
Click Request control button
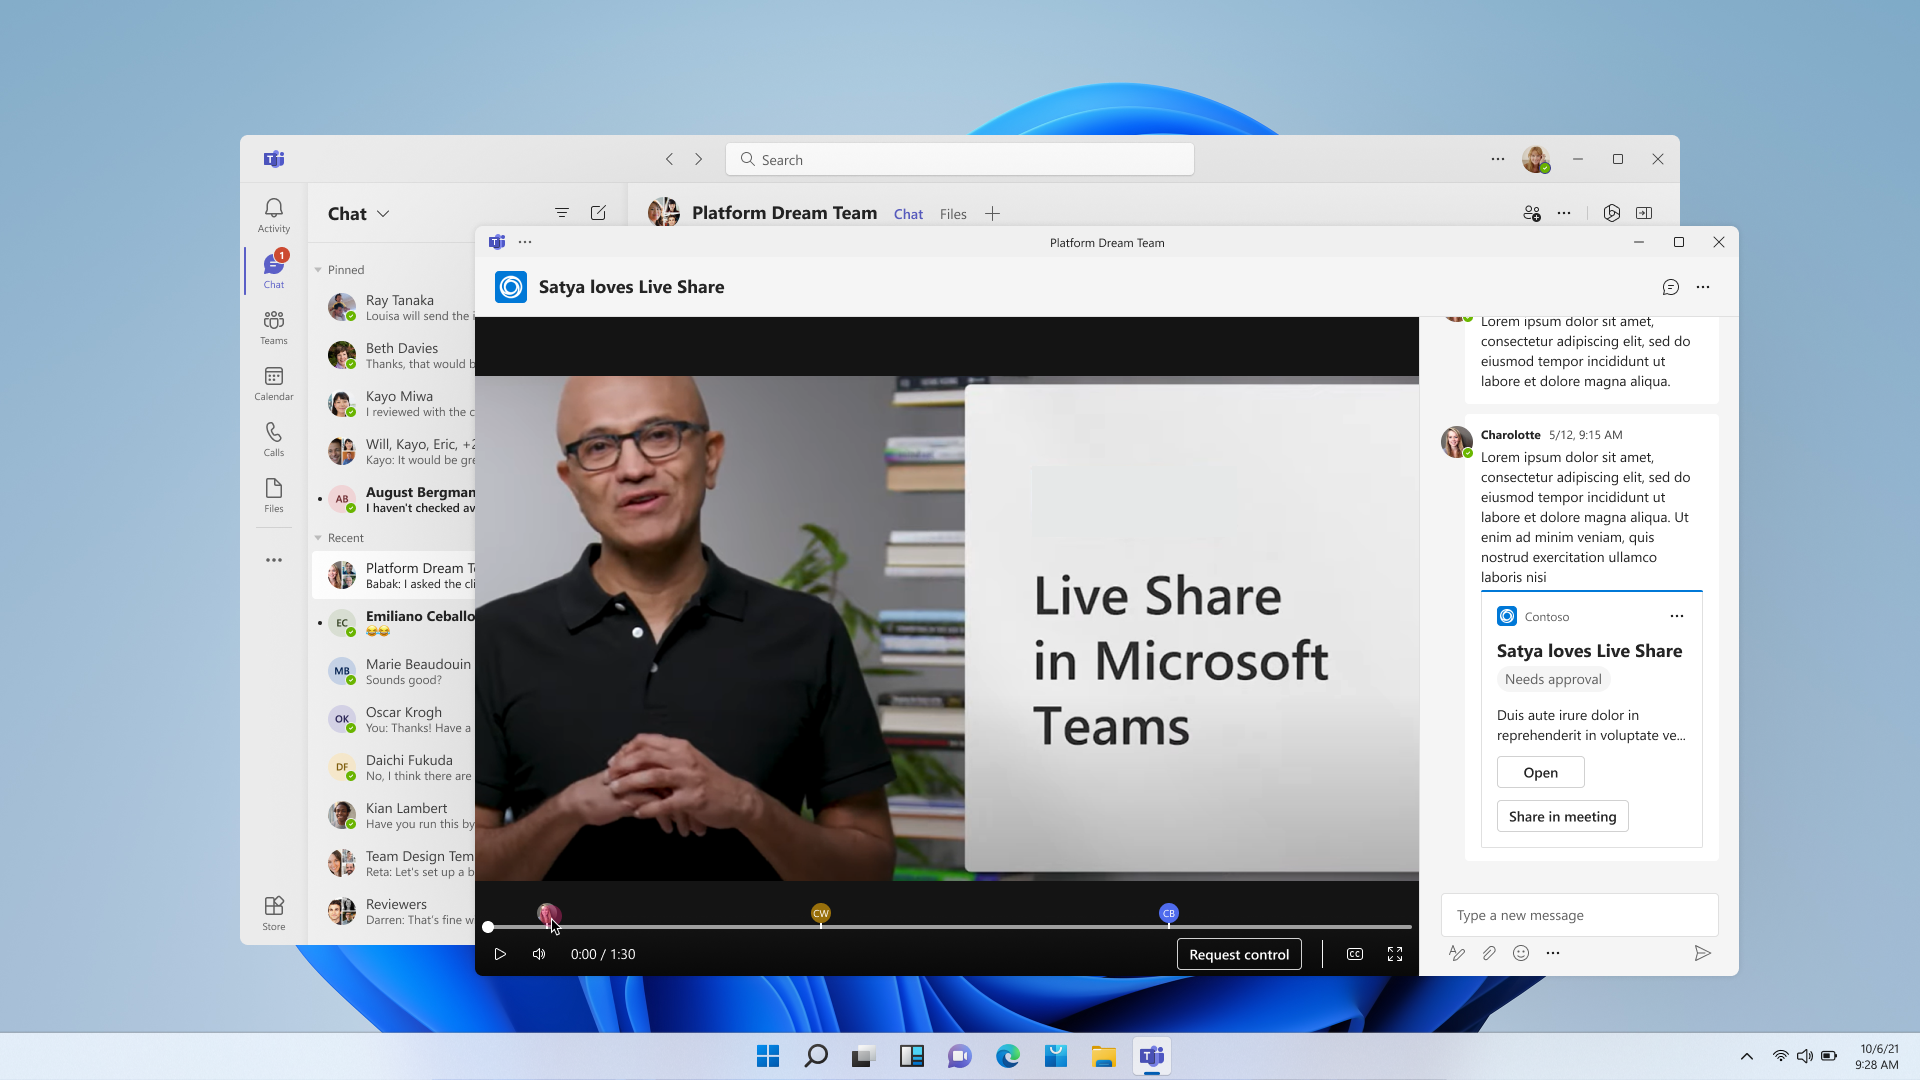pos(1239,954)
